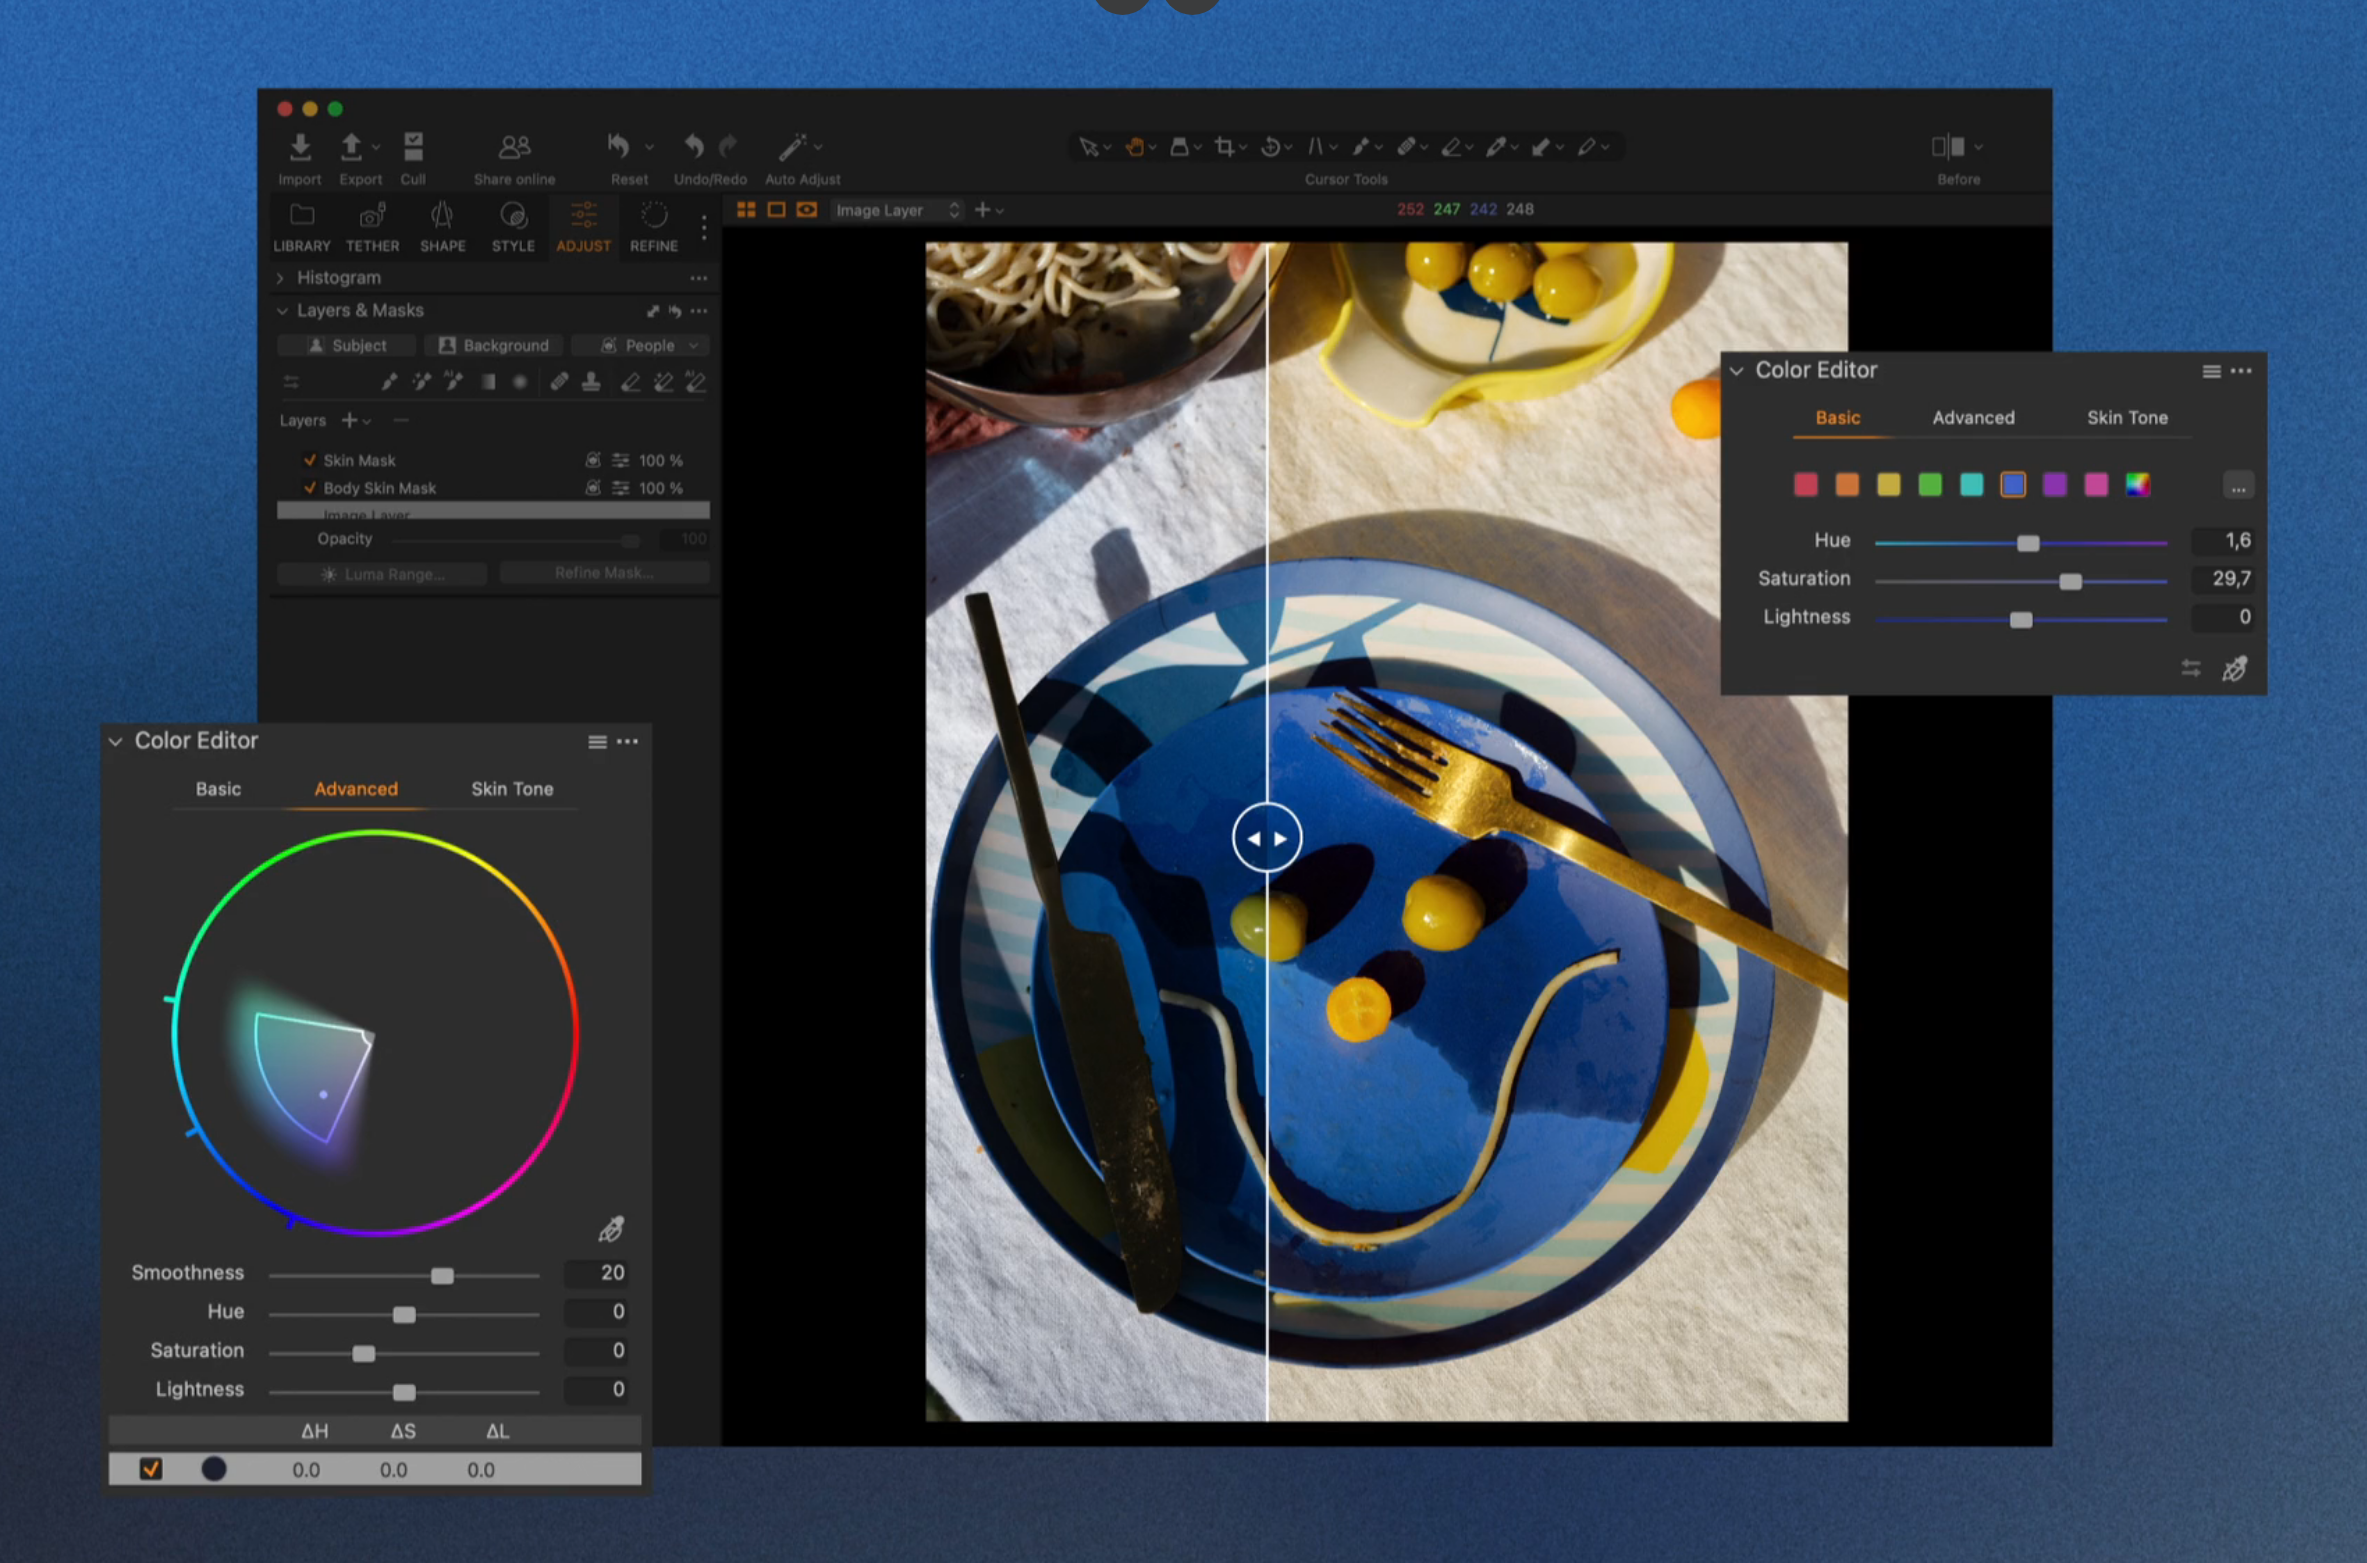
Task: Click the Subject mask button
Action: [x=347, y=345]
